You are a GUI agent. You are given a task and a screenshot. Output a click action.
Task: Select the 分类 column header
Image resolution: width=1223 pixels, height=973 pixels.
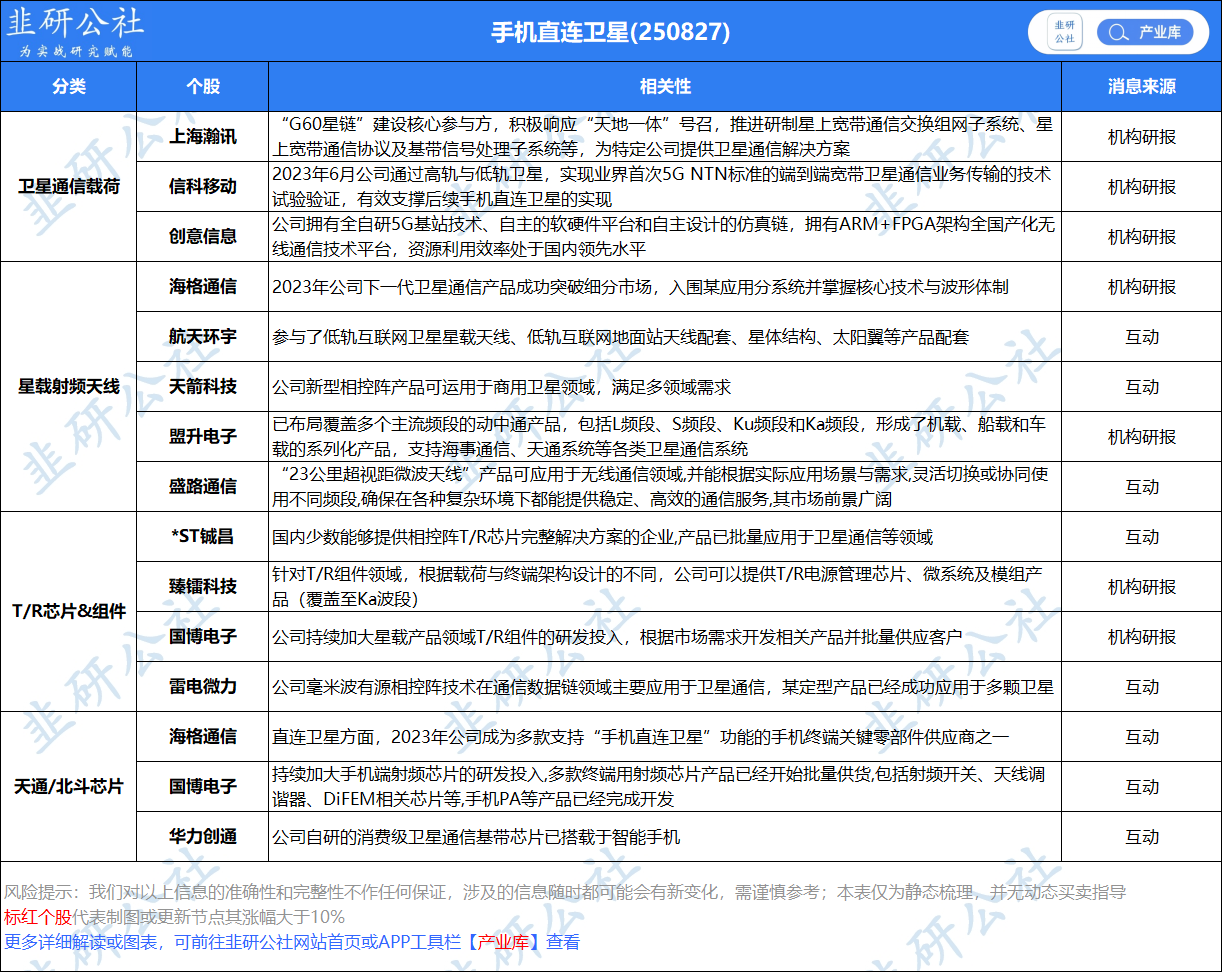(68, 87)
